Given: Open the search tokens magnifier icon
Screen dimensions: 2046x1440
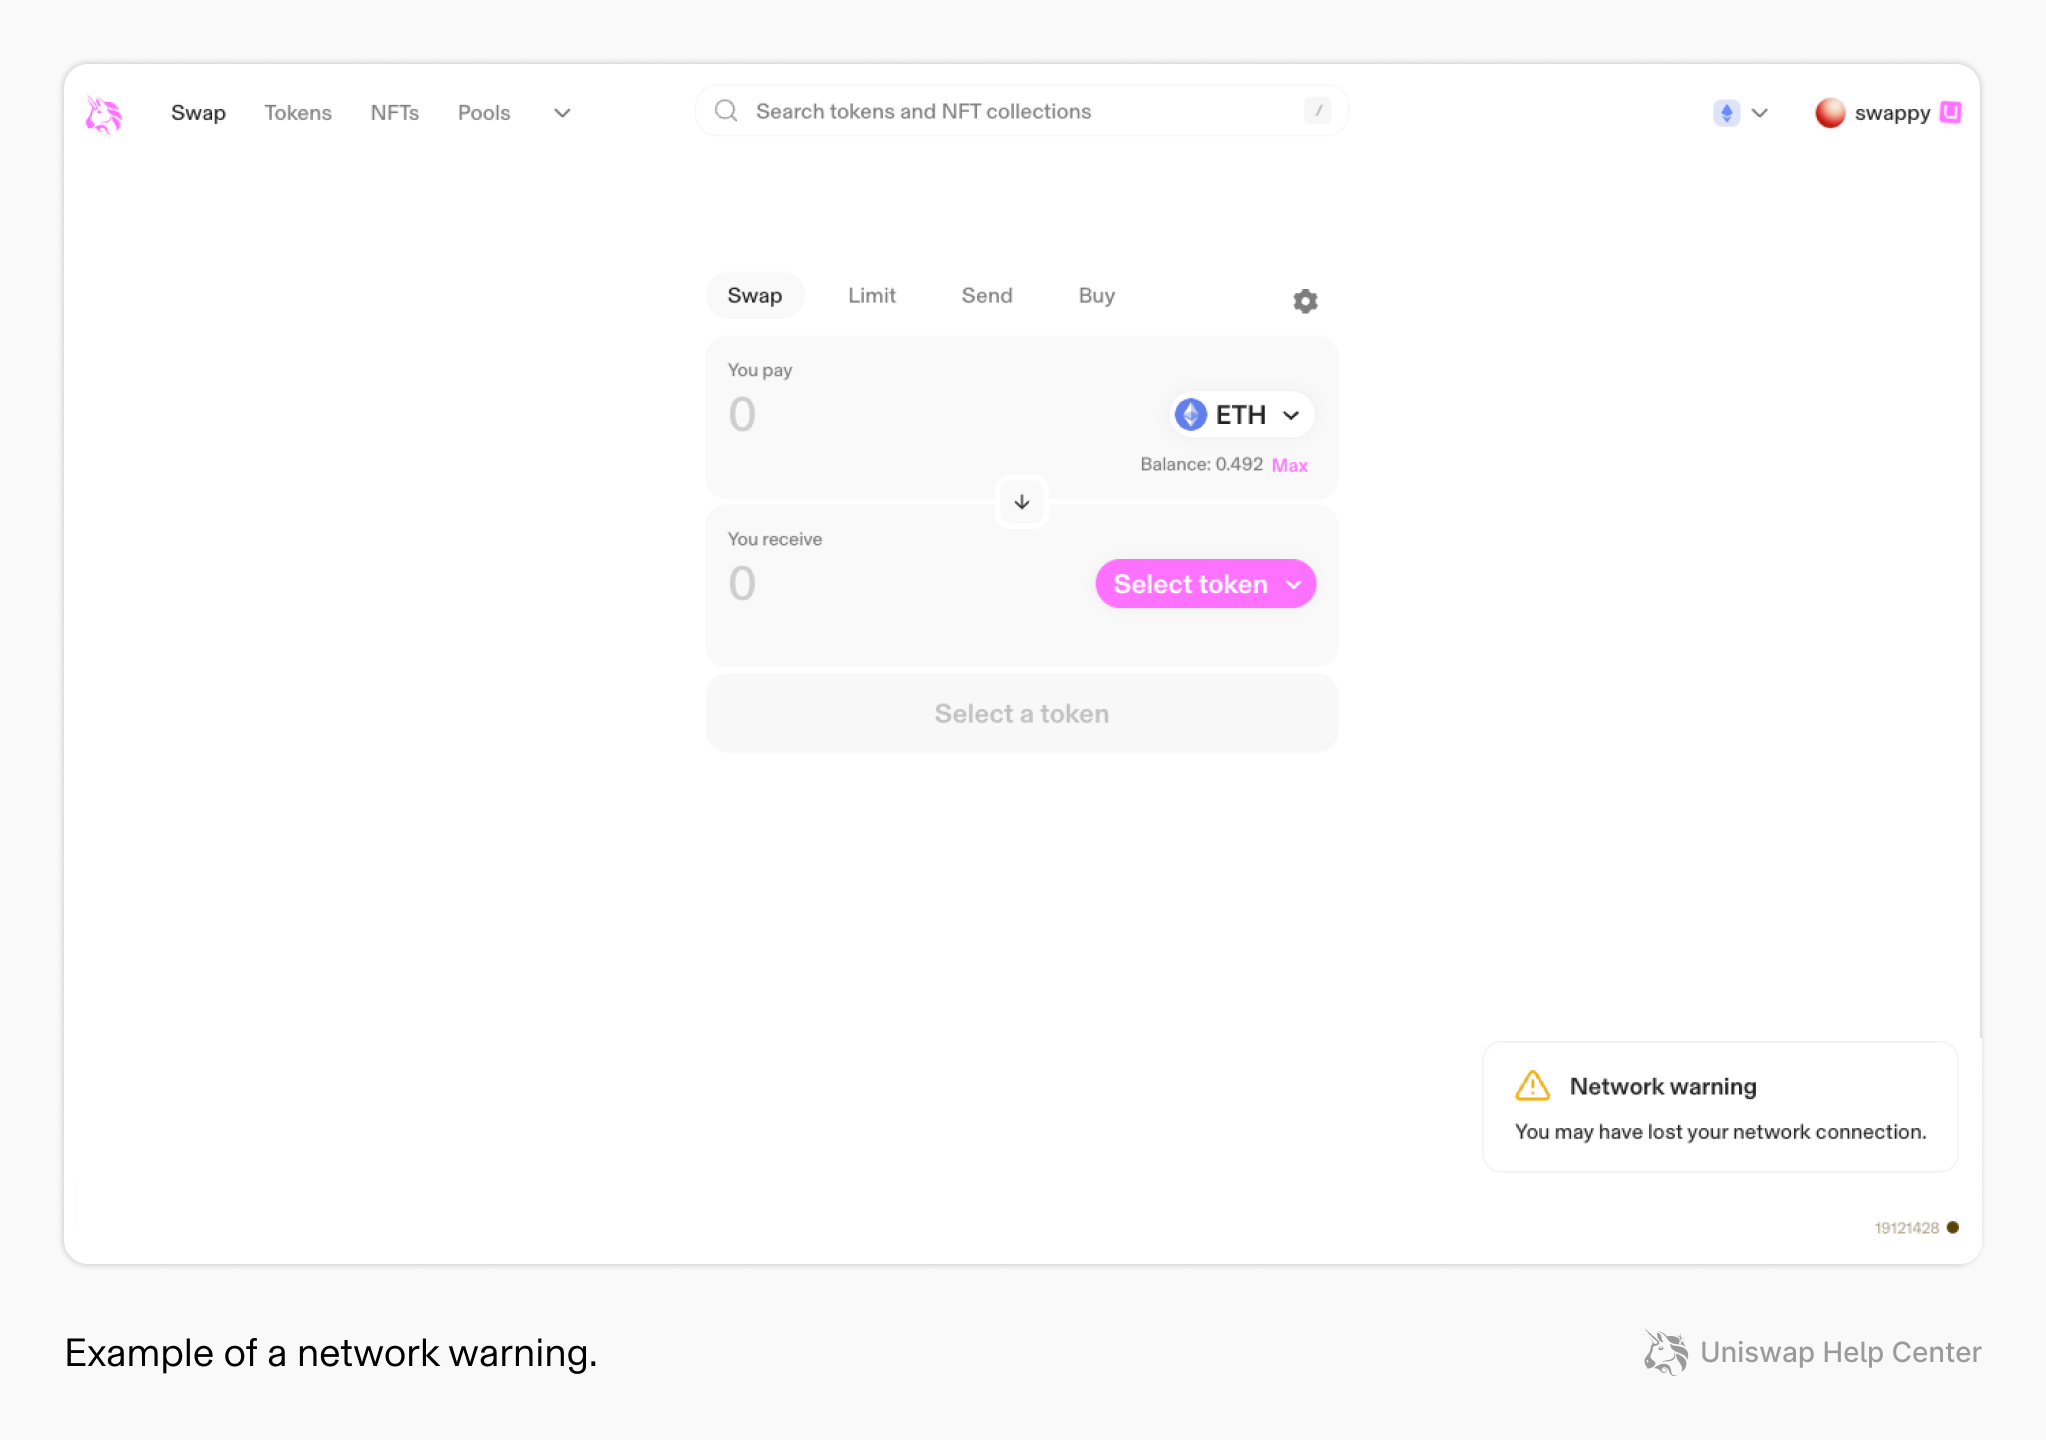Looking at the screenshot, I should pyautogui.click(x=726, y=110).
